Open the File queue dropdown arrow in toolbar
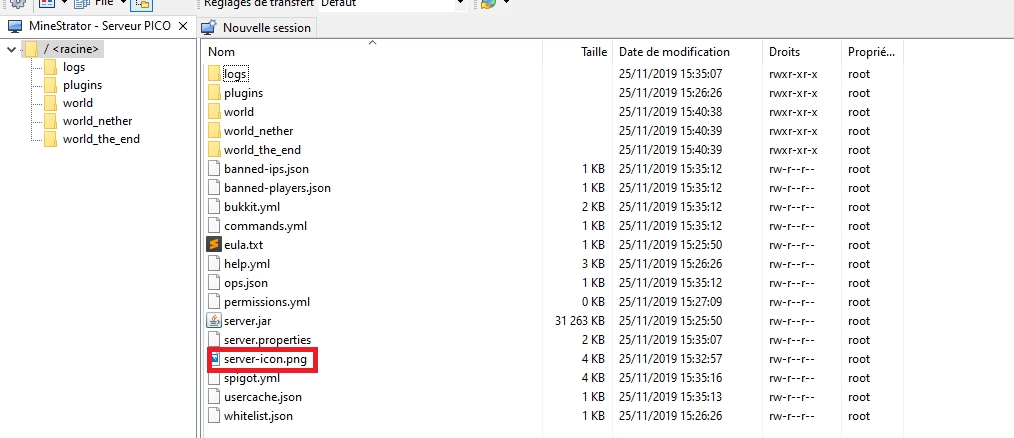The width and height of the screenshot is (1014, 438). tap(124, 4)
